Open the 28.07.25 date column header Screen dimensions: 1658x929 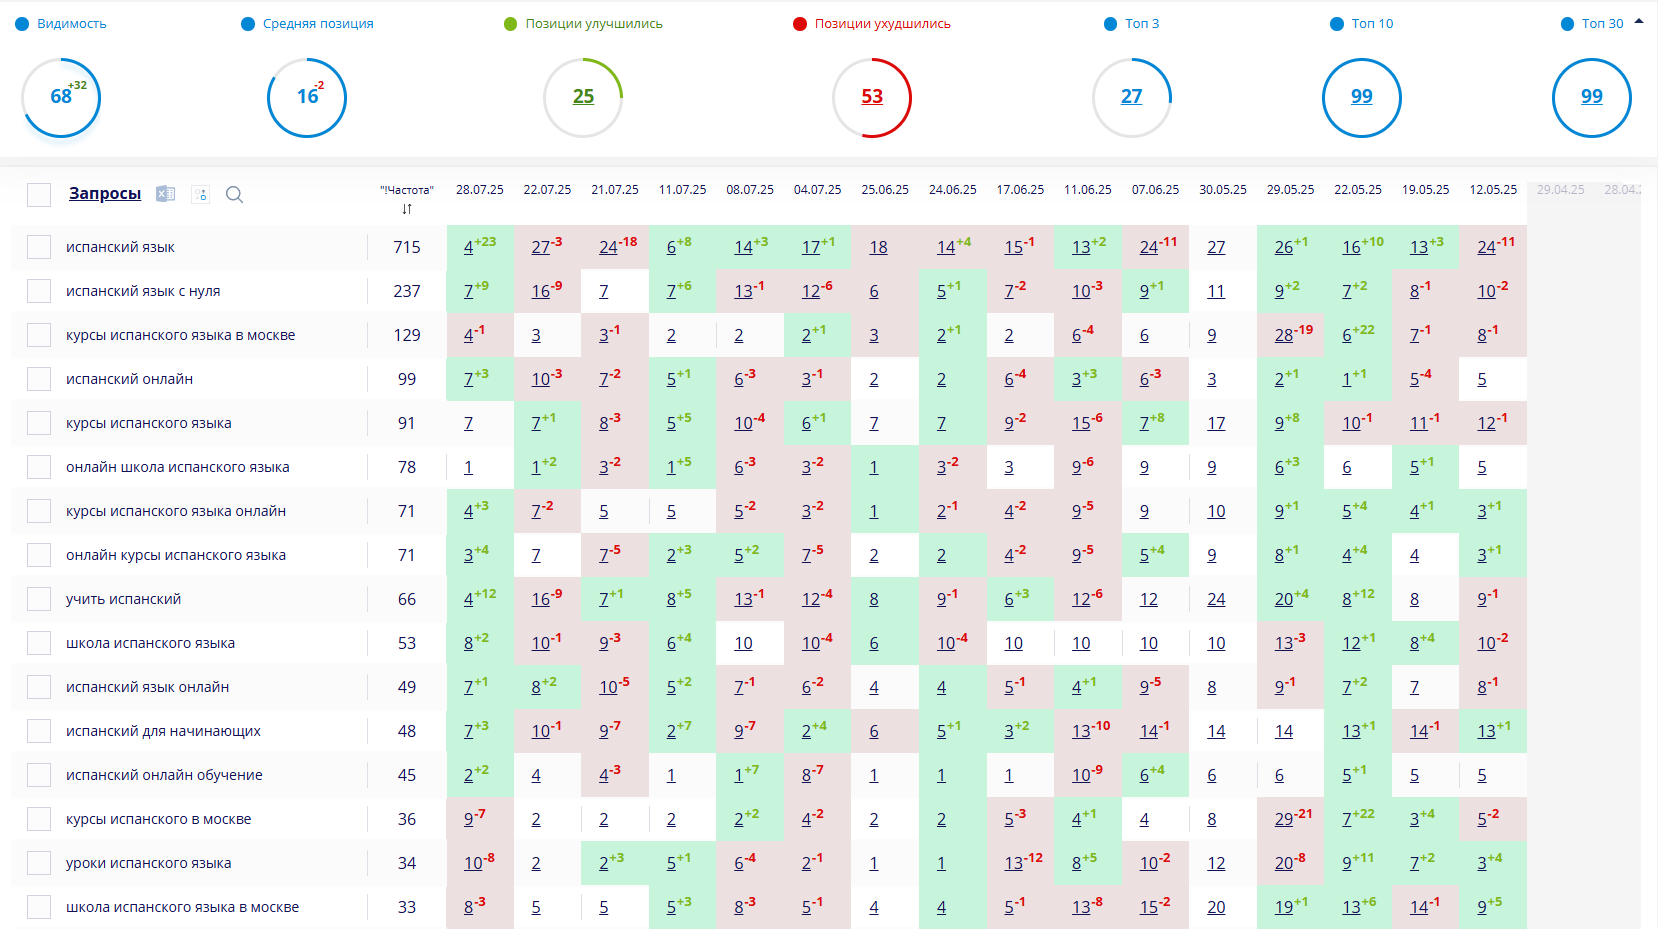coord(479,190)
